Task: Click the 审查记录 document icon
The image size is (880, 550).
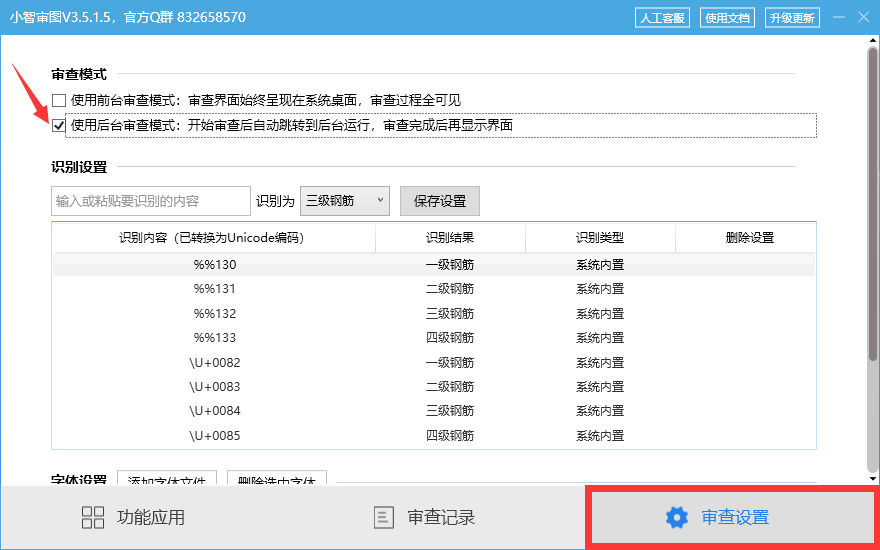Action: click(x=383, y=517)
